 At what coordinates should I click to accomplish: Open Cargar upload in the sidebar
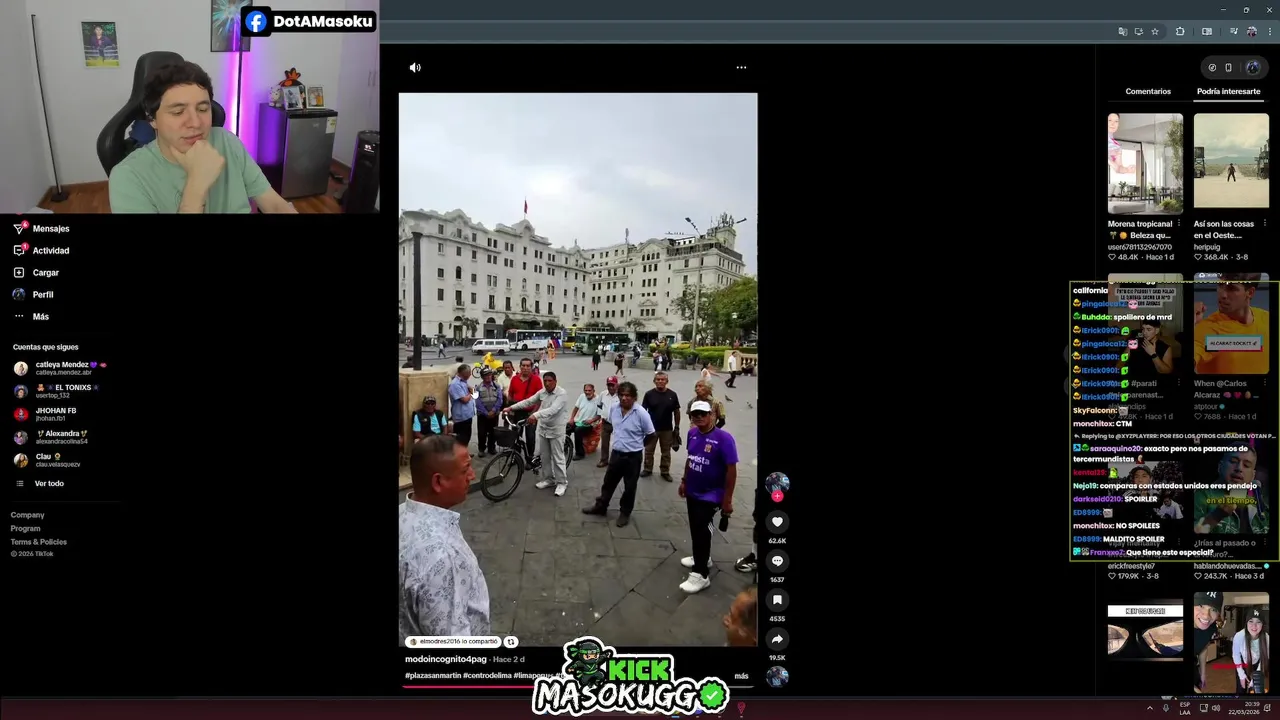[36, 273]
